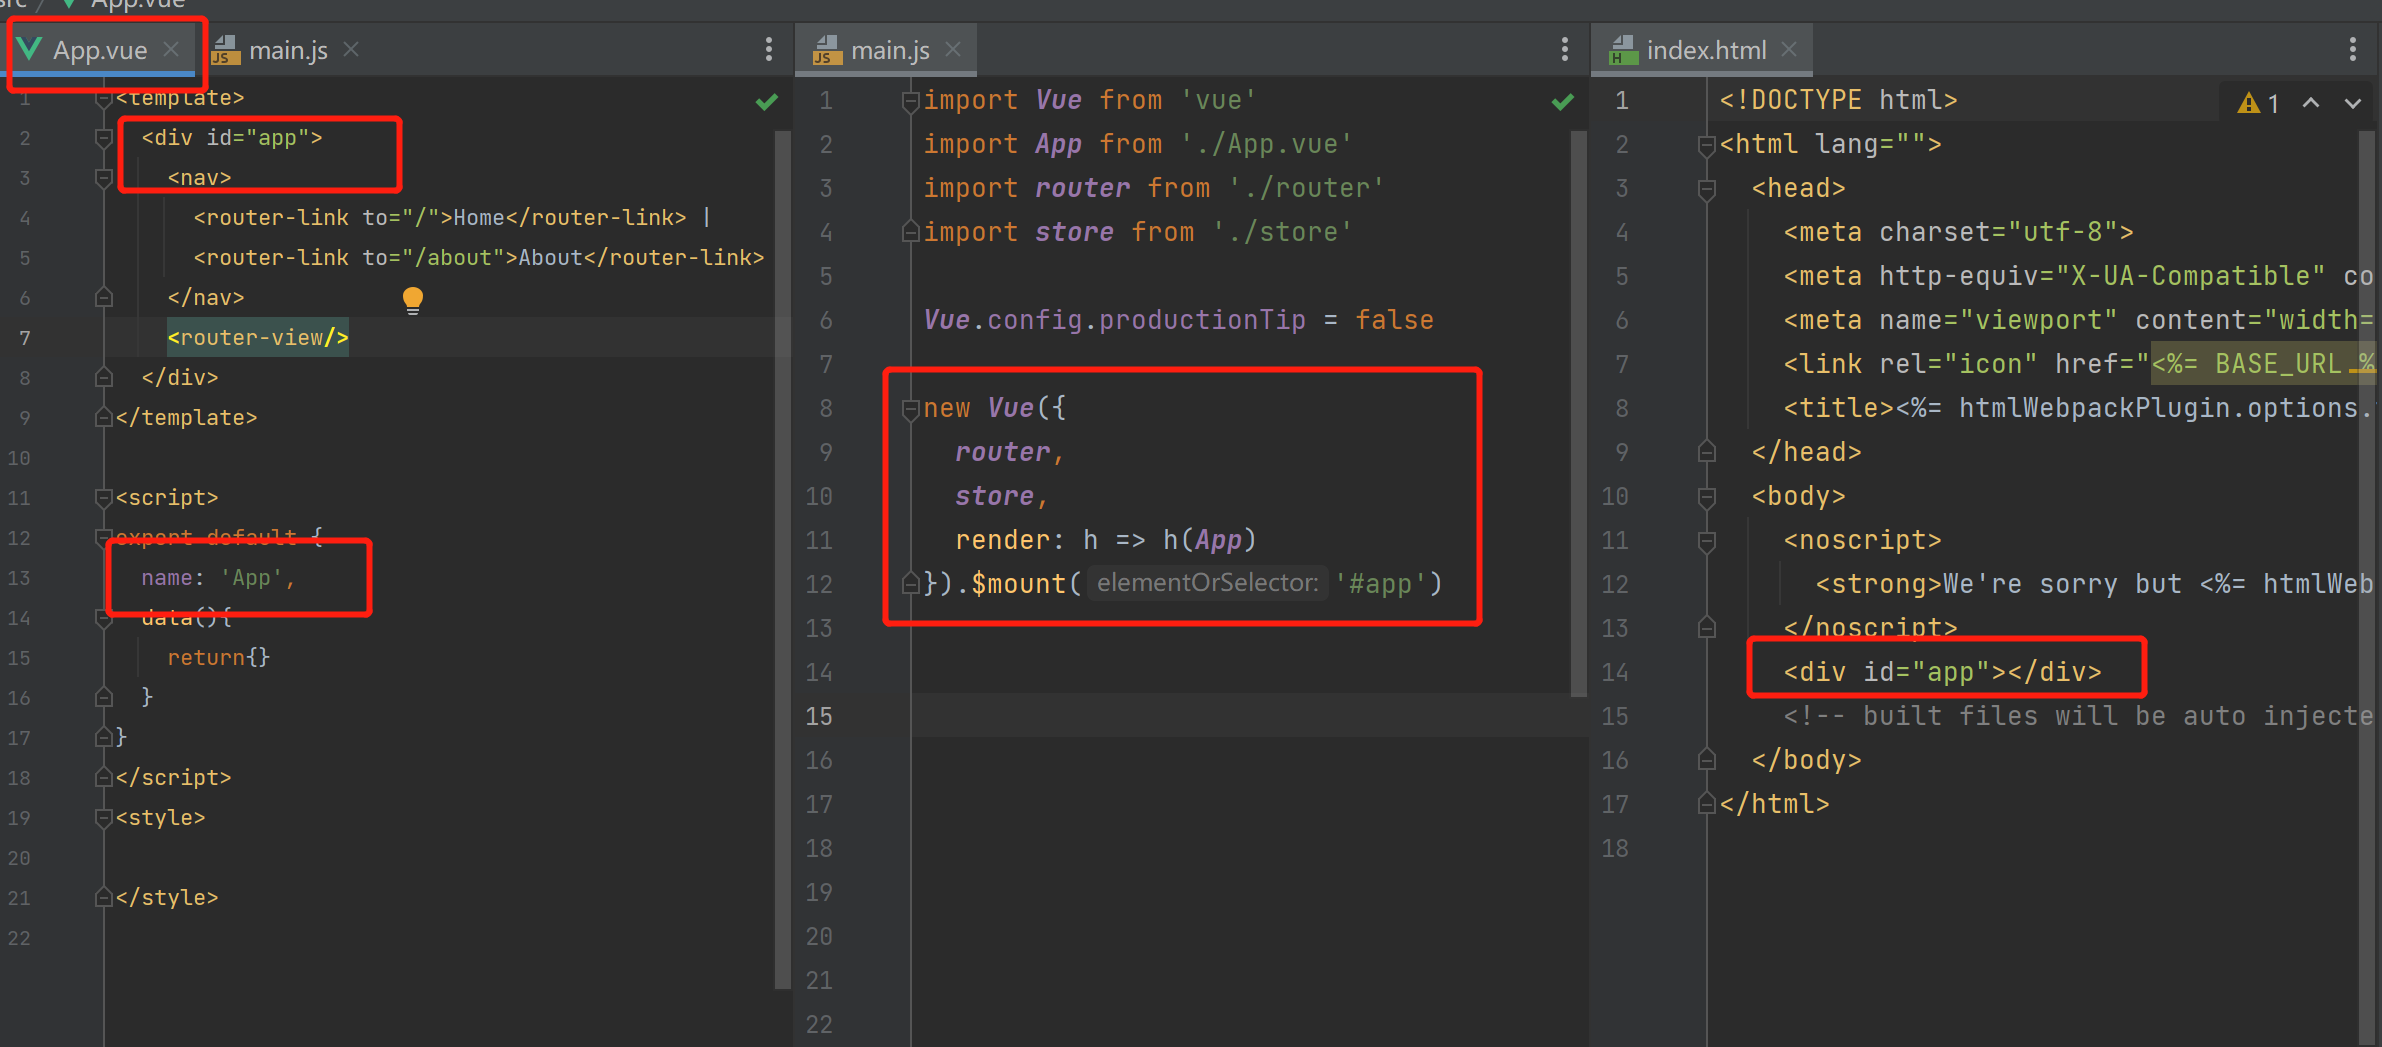This screenshot has height=1047, width=2382.
Task: Click the Home router-link line in App.vue
Action: point(452,218)
